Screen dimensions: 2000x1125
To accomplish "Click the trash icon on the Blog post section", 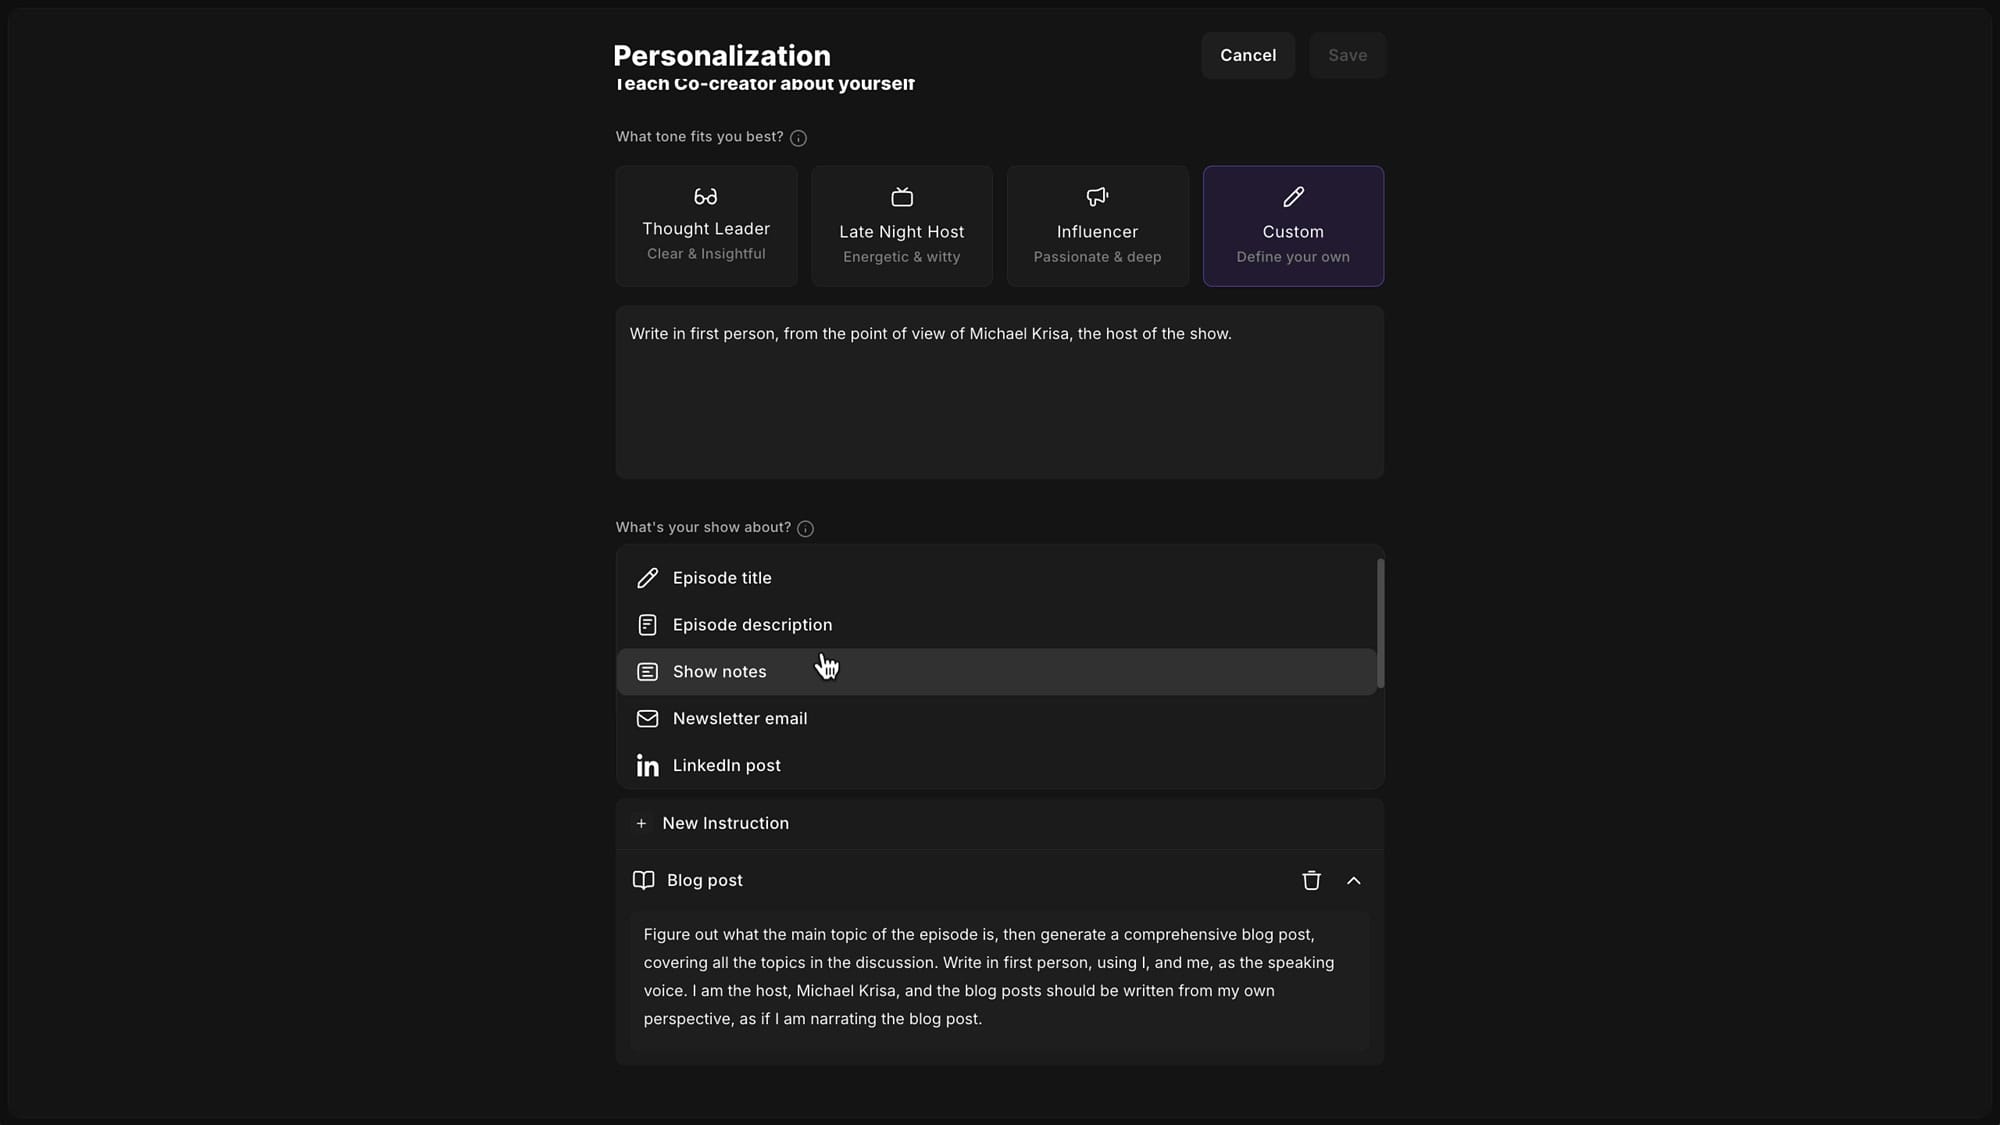I will (x=1311, y=880).
